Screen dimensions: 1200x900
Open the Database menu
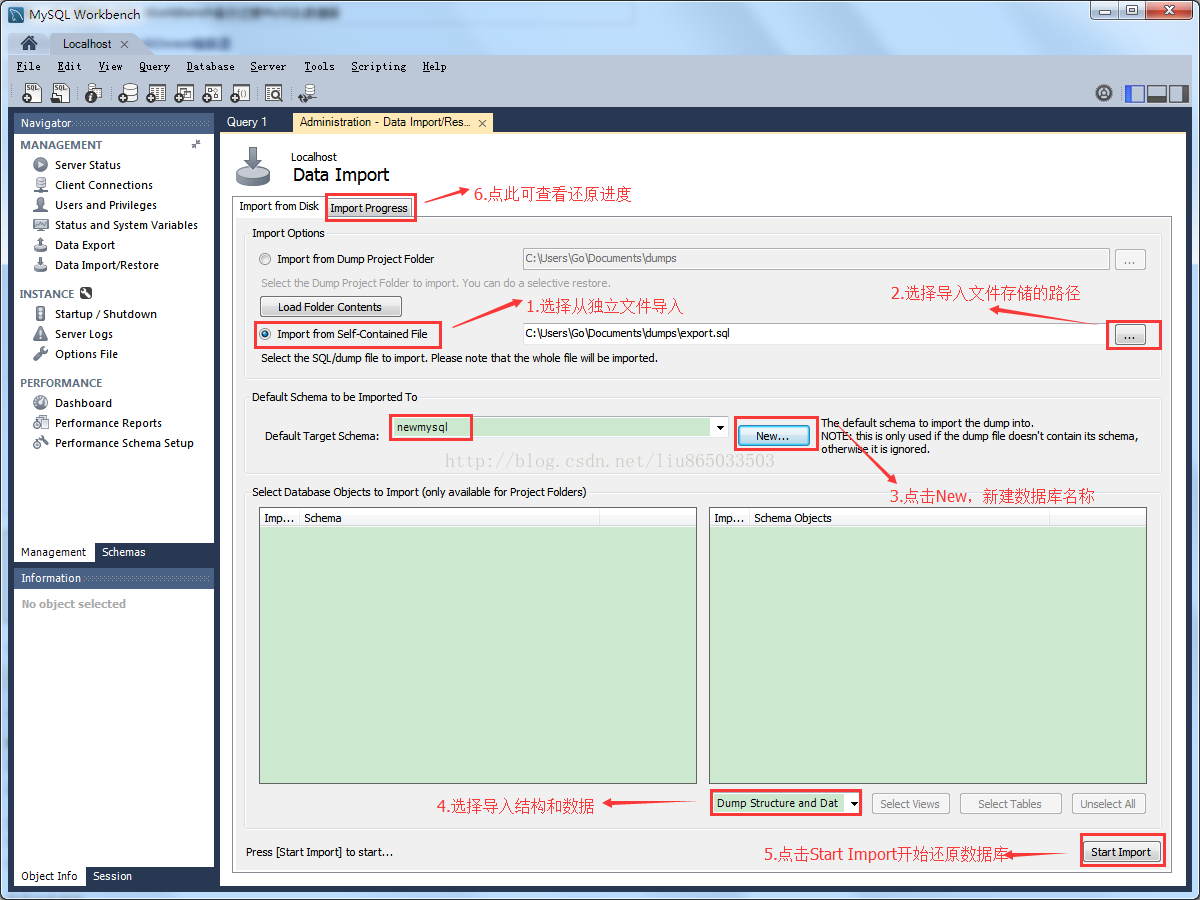point(210,66)
